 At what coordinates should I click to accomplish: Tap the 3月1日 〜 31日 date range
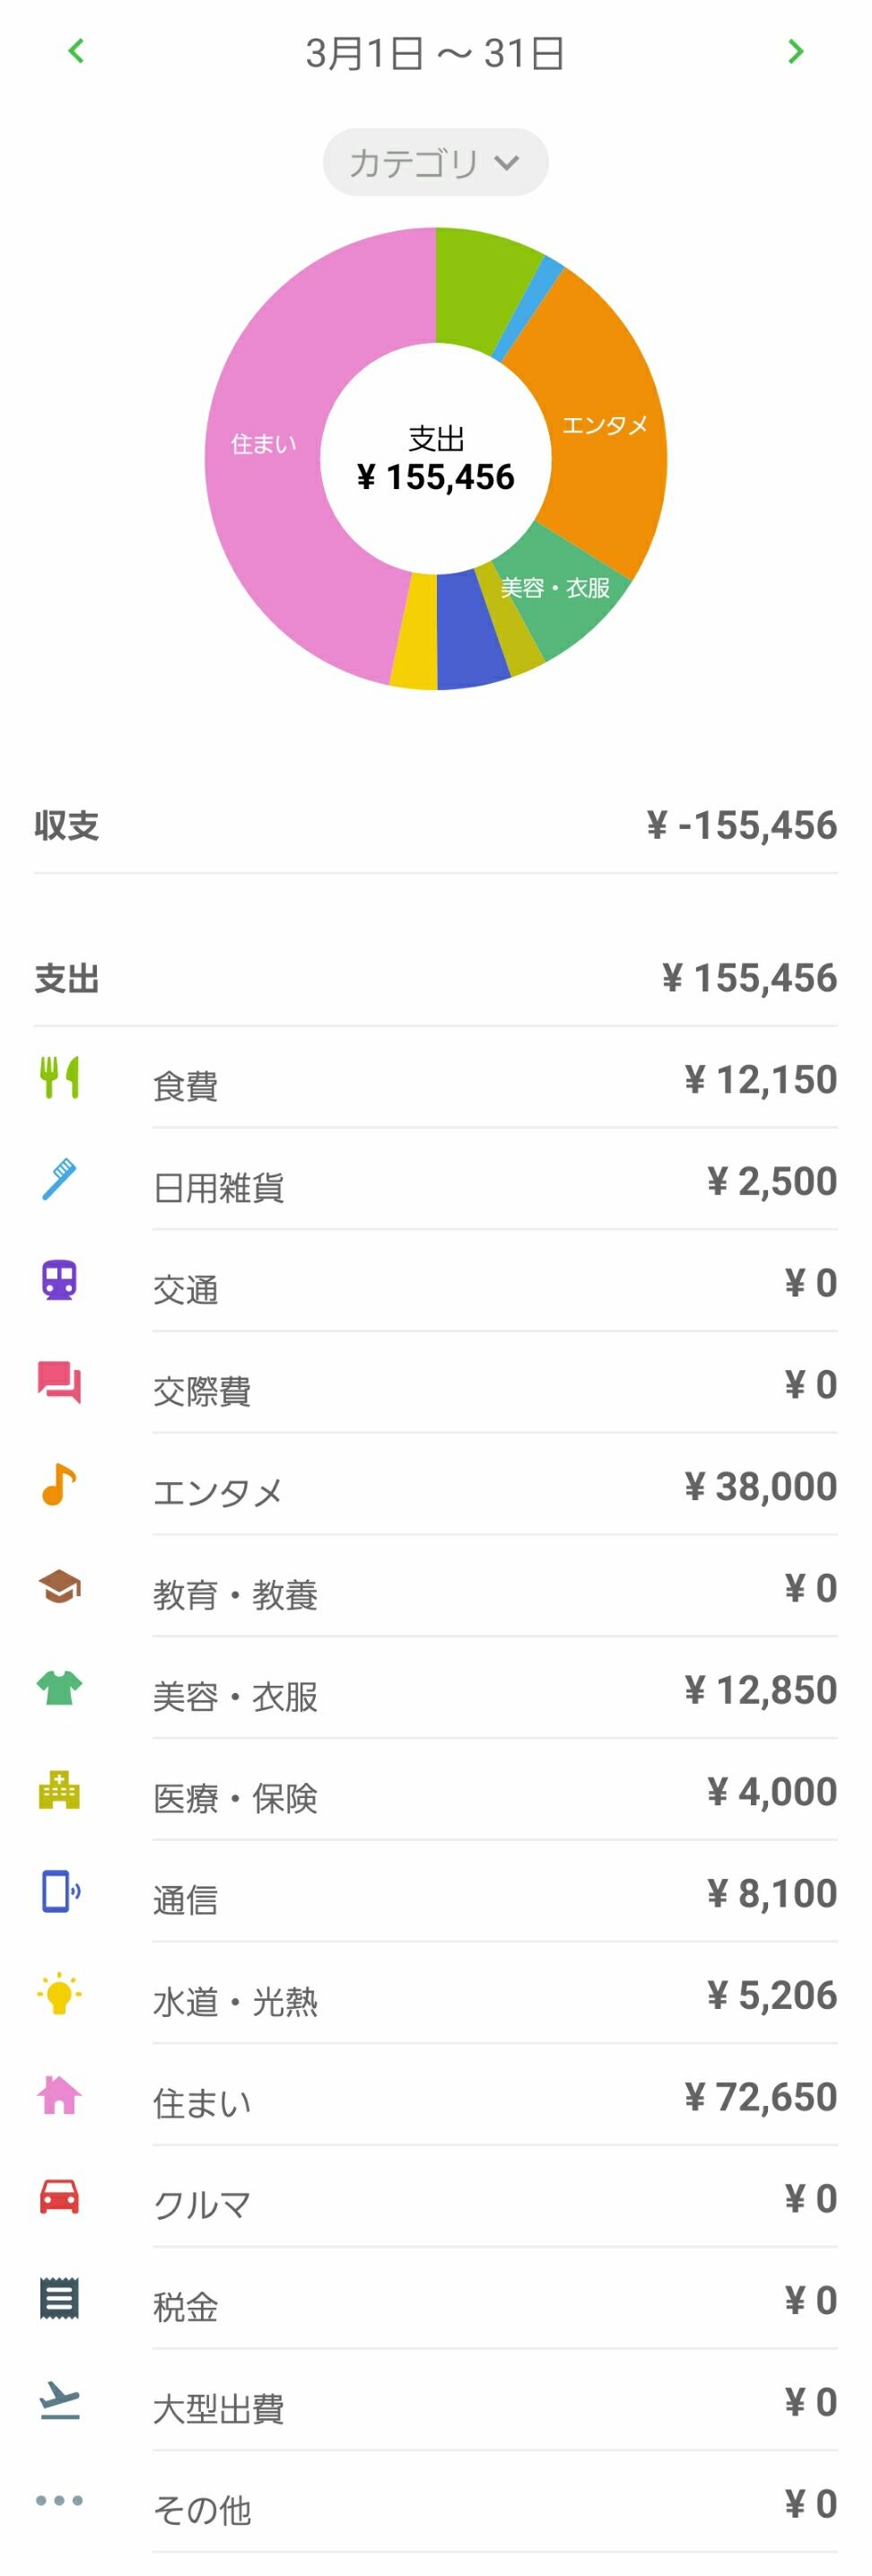click(x=435, y=53)
